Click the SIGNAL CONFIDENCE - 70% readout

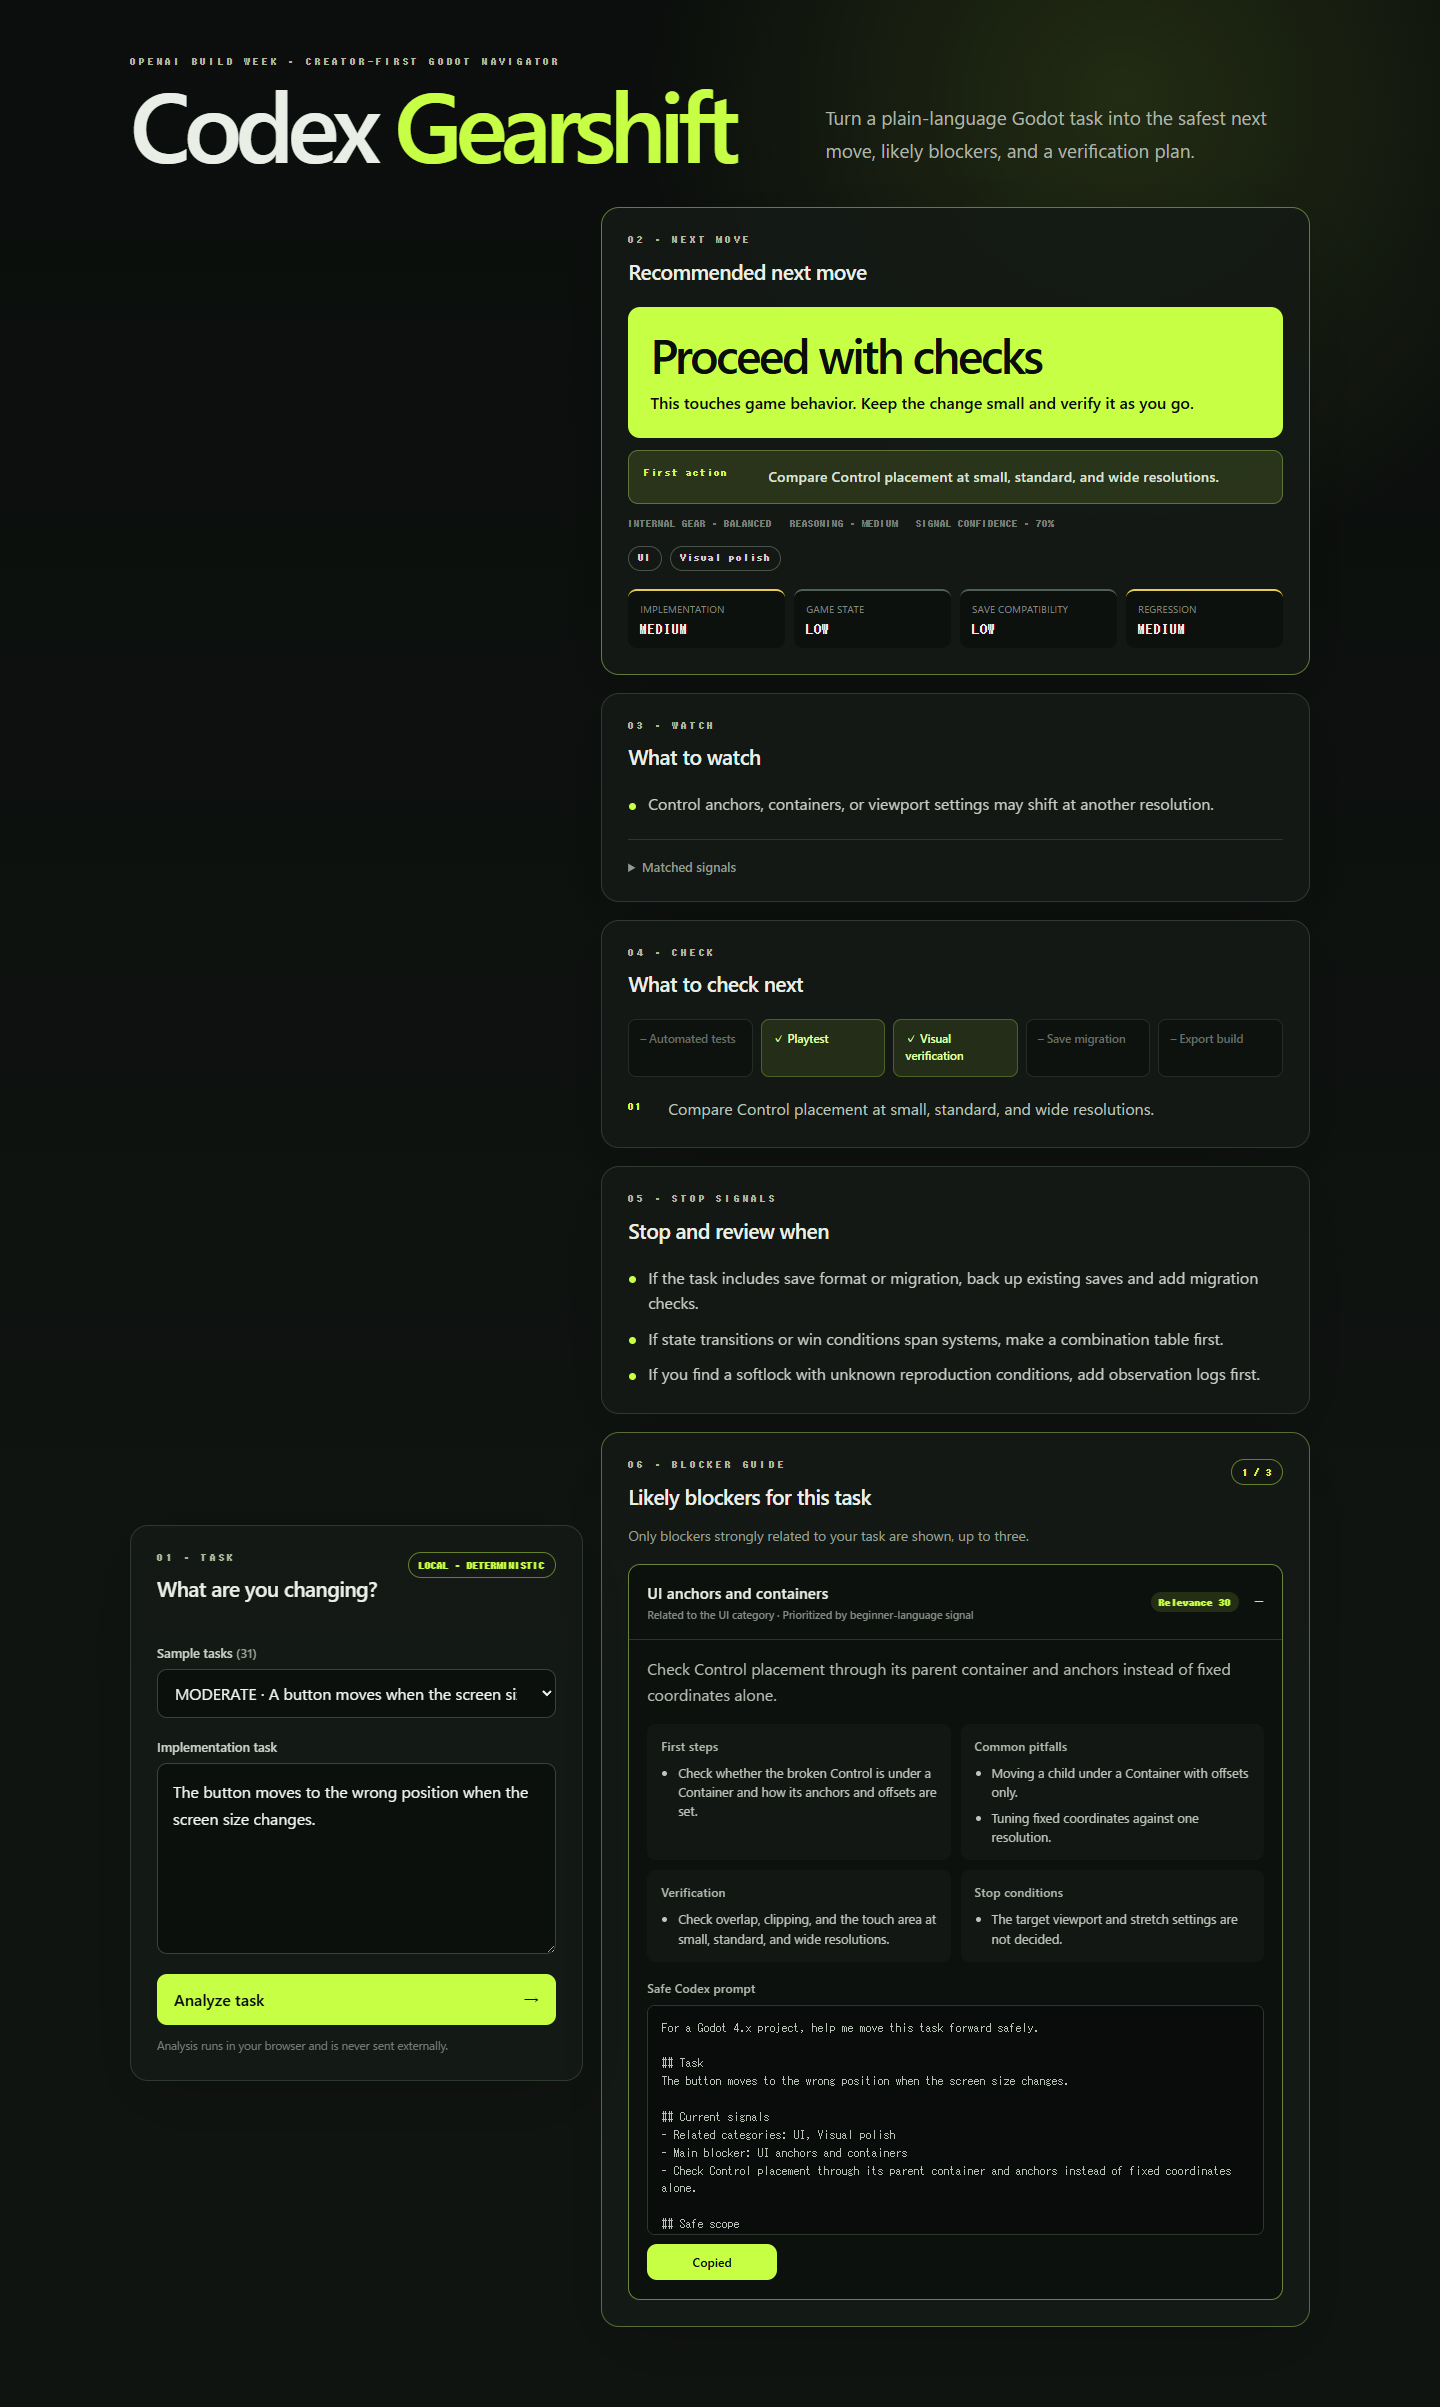pyautogui.click(x=985, y=524)
